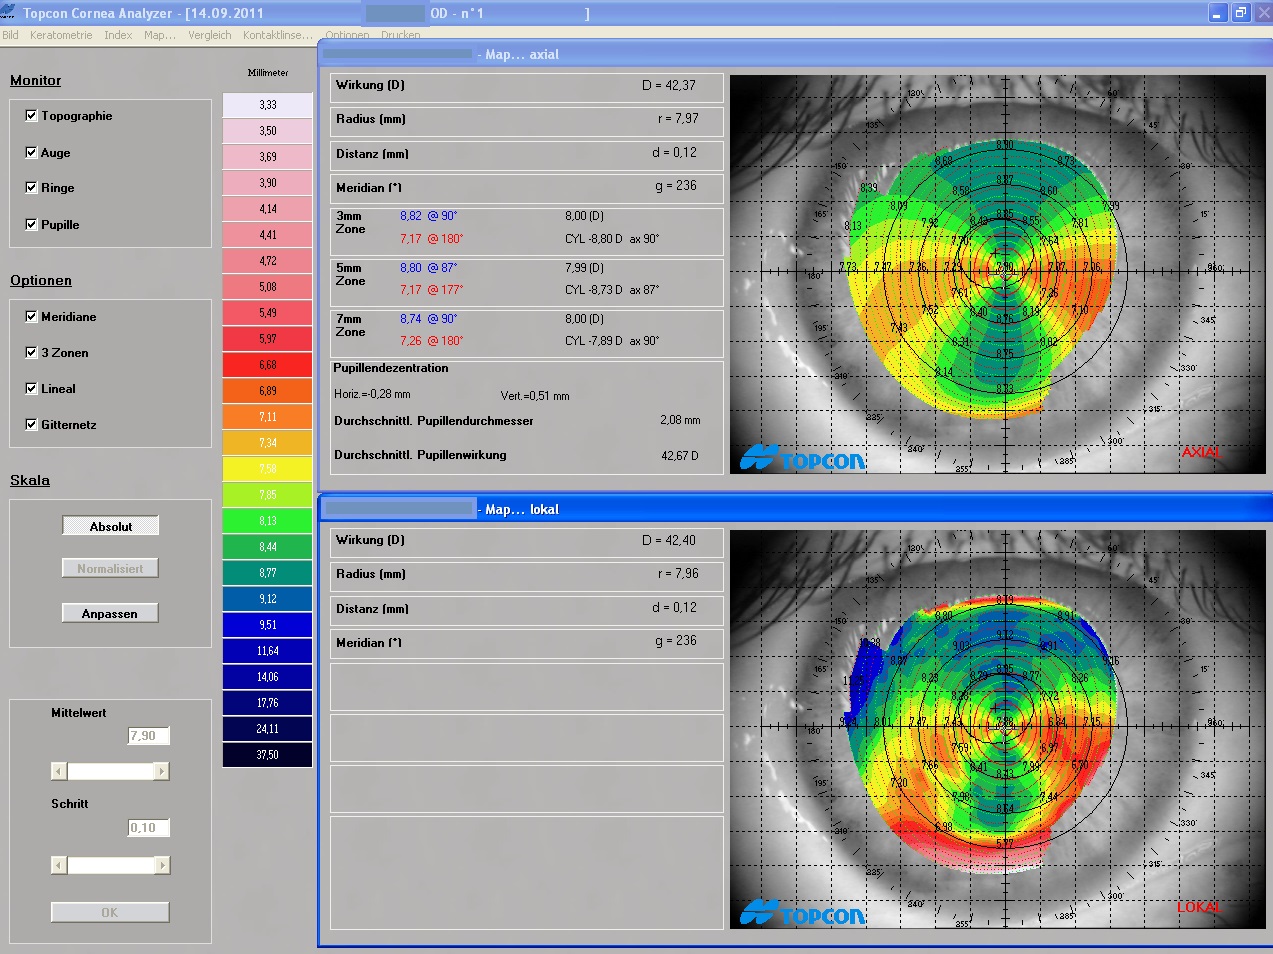Pick the red 6,68 scale swatch
Image resolution: width=1273 pixels, height=954 pixels.
tap(267, 365)
